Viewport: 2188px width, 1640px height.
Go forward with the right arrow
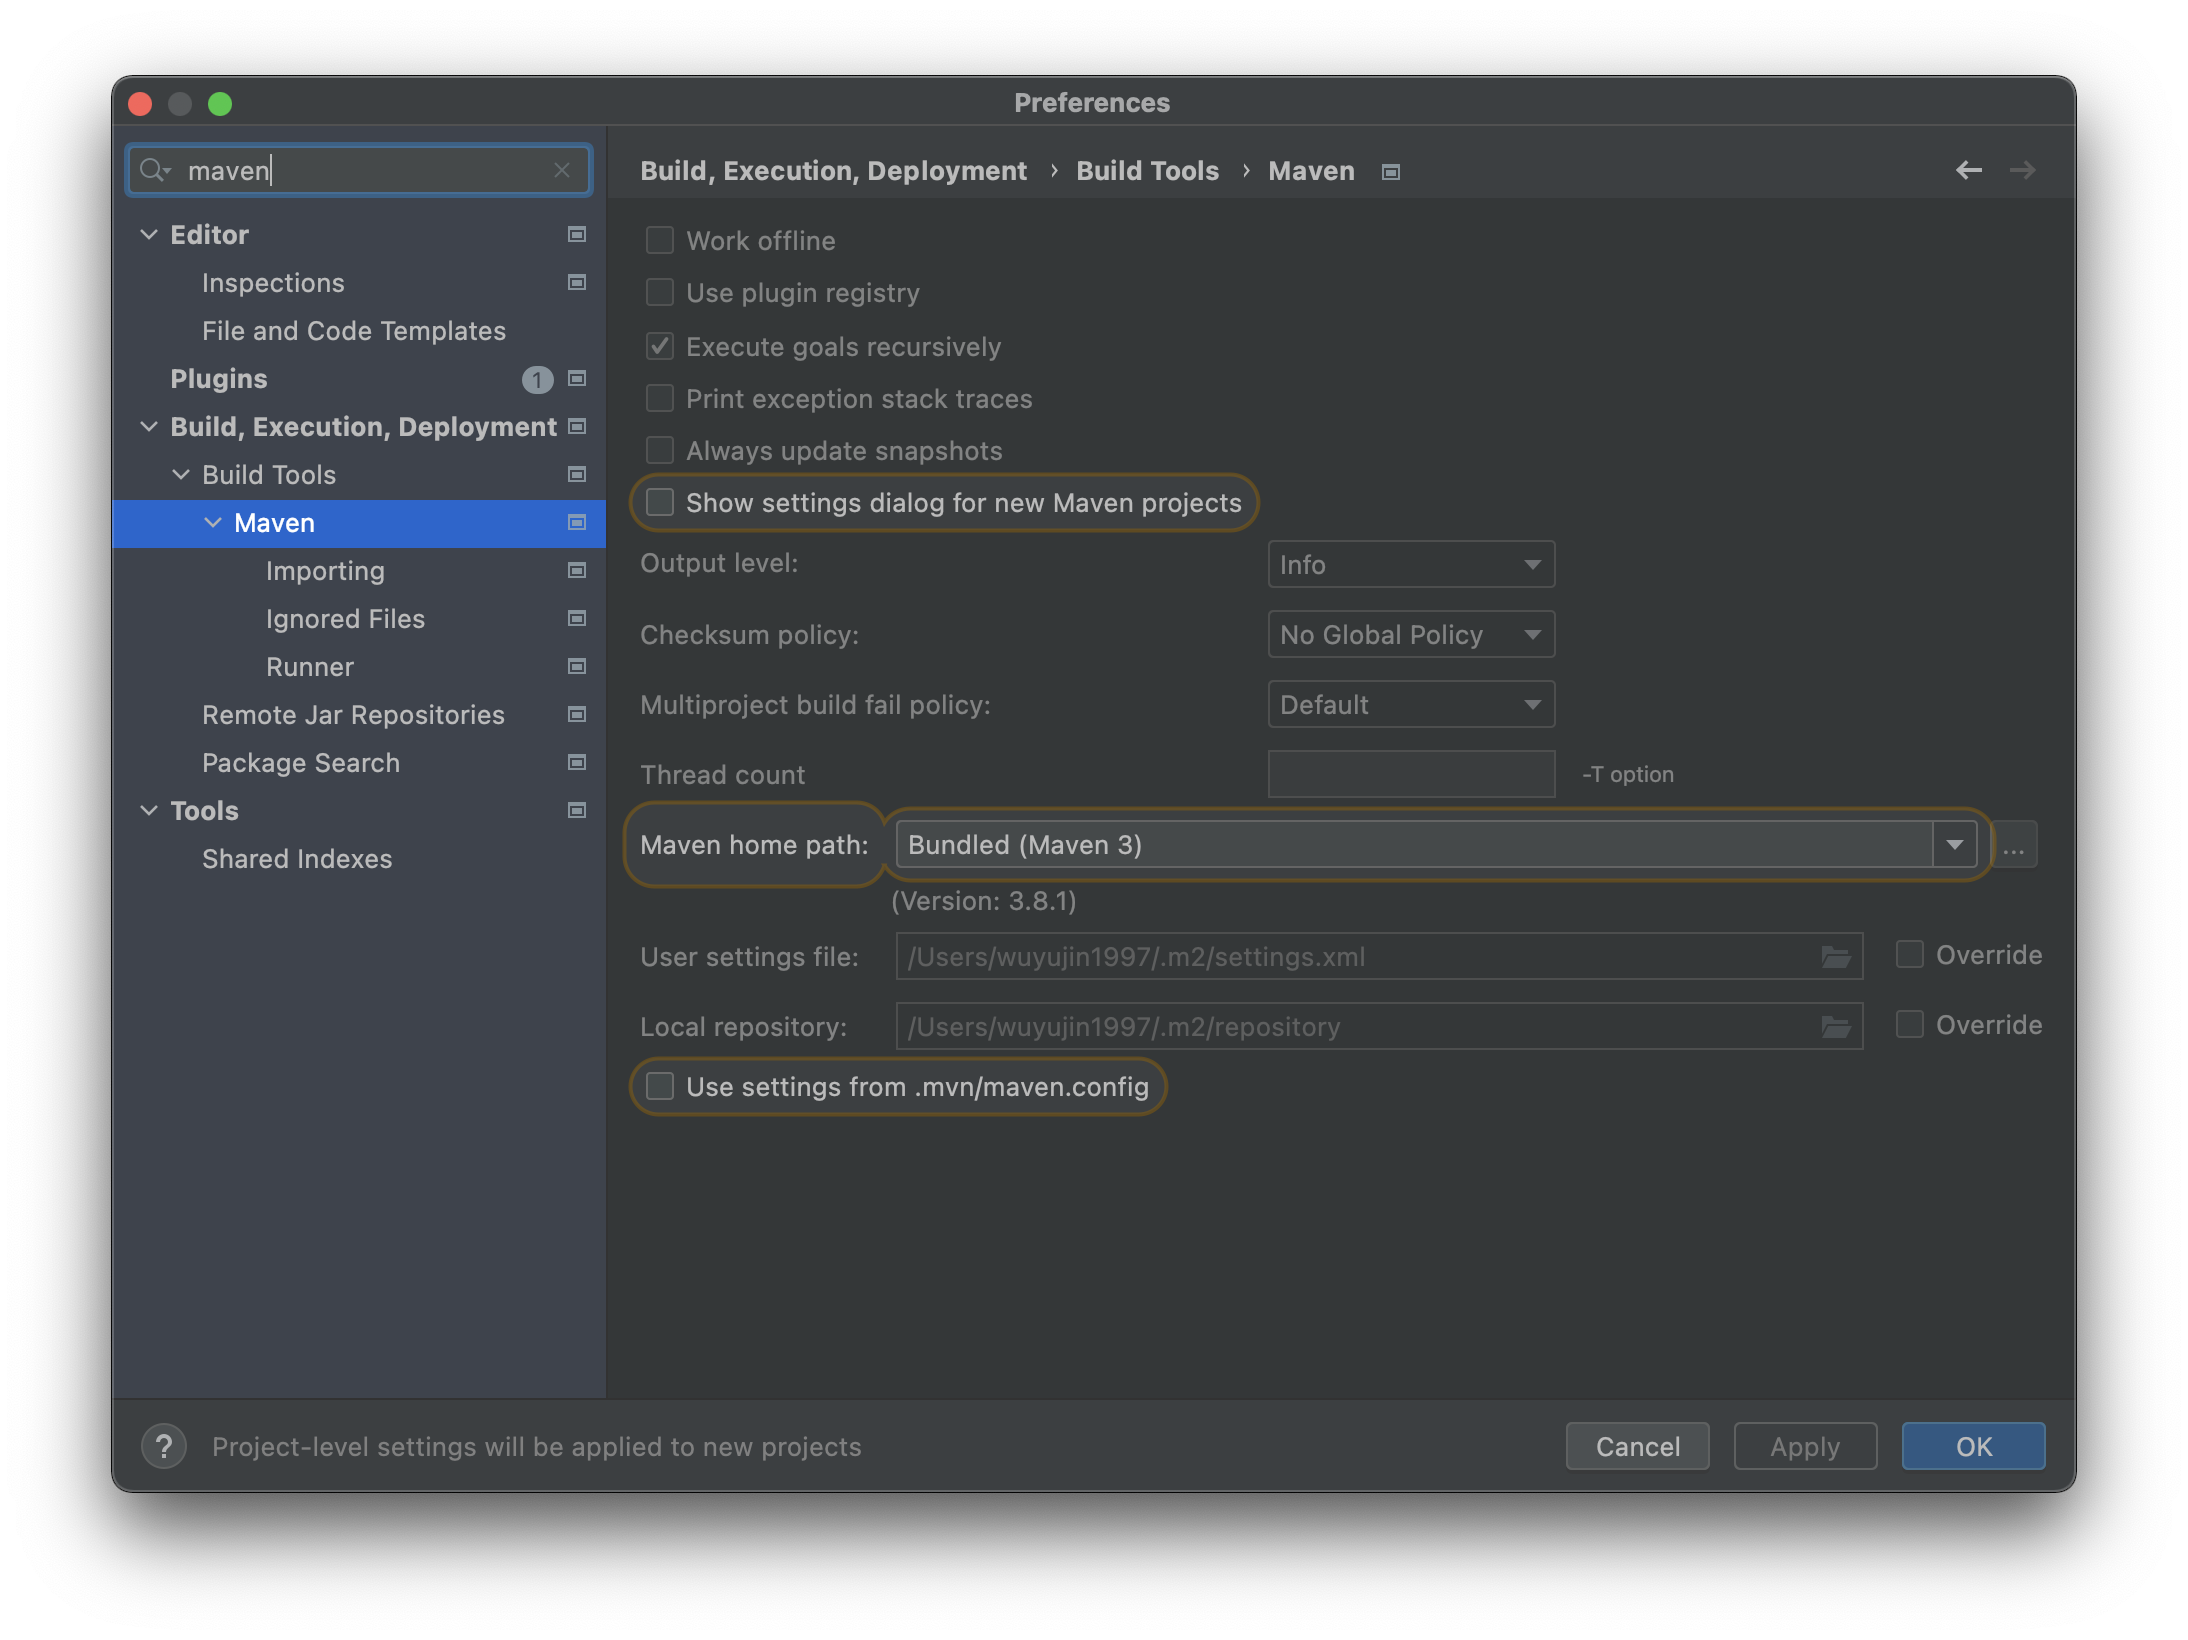[x=2022, y=170]
